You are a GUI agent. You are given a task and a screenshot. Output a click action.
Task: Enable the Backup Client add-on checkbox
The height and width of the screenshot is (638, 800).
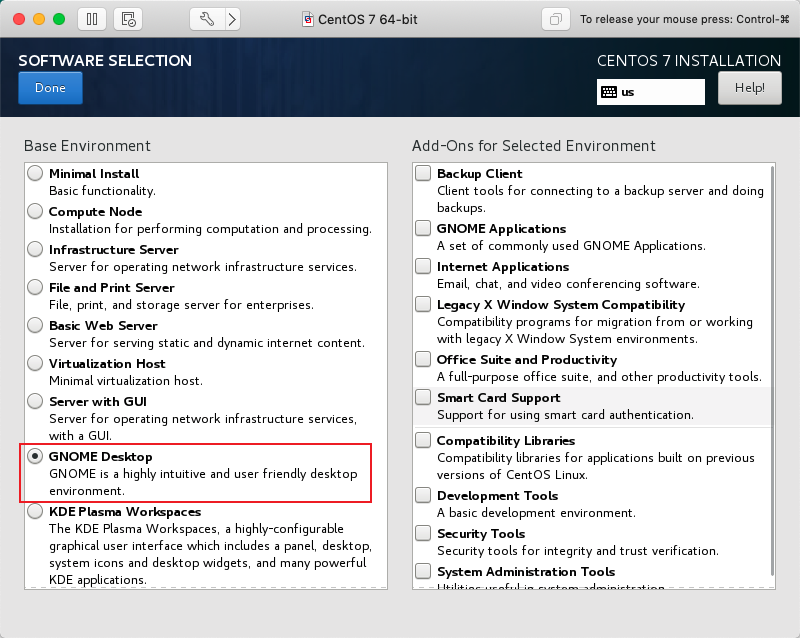coord(423,173)
